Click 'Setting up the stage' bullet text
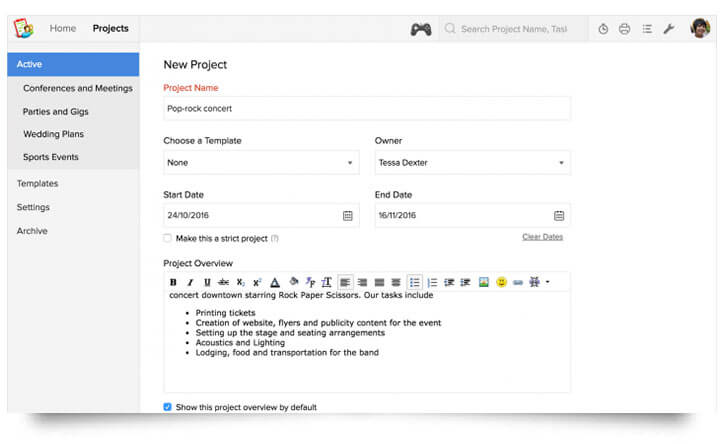725x444 pixels. pos(290,333)
